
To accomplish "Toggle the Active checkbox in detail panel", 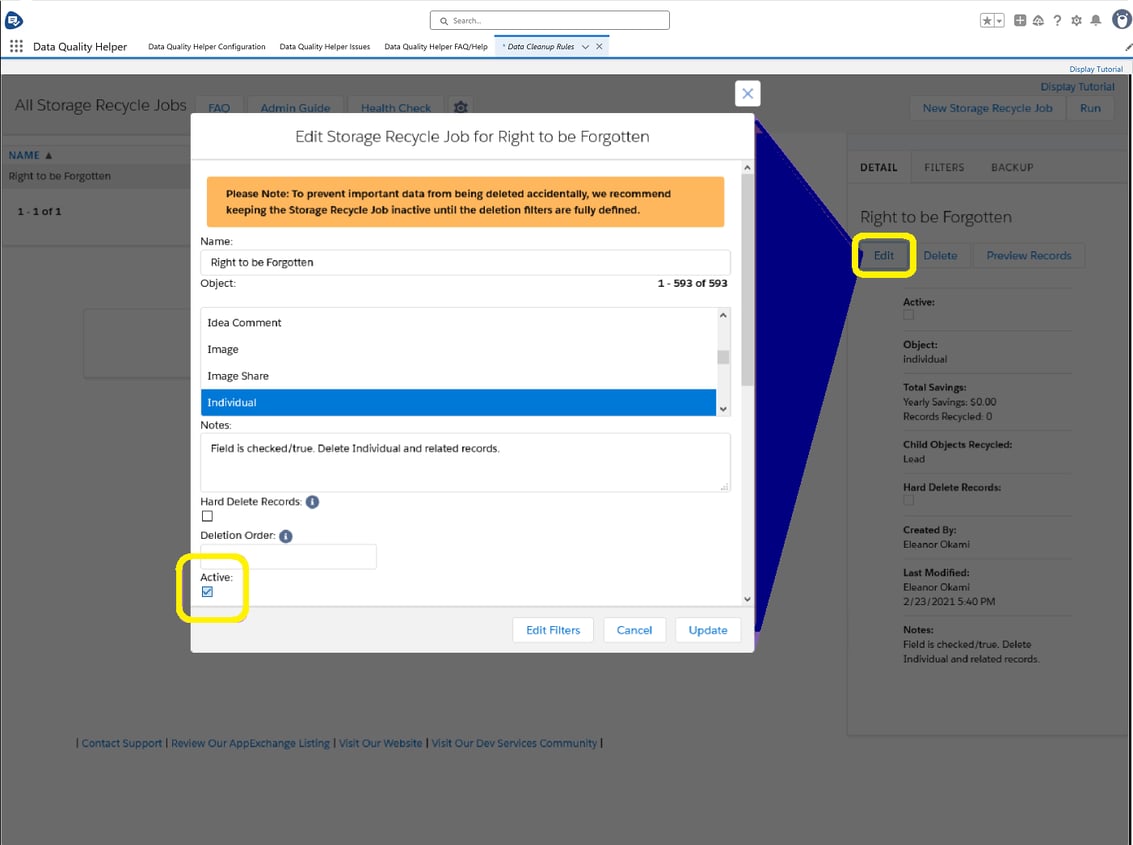I will click(x=908, y=315).
